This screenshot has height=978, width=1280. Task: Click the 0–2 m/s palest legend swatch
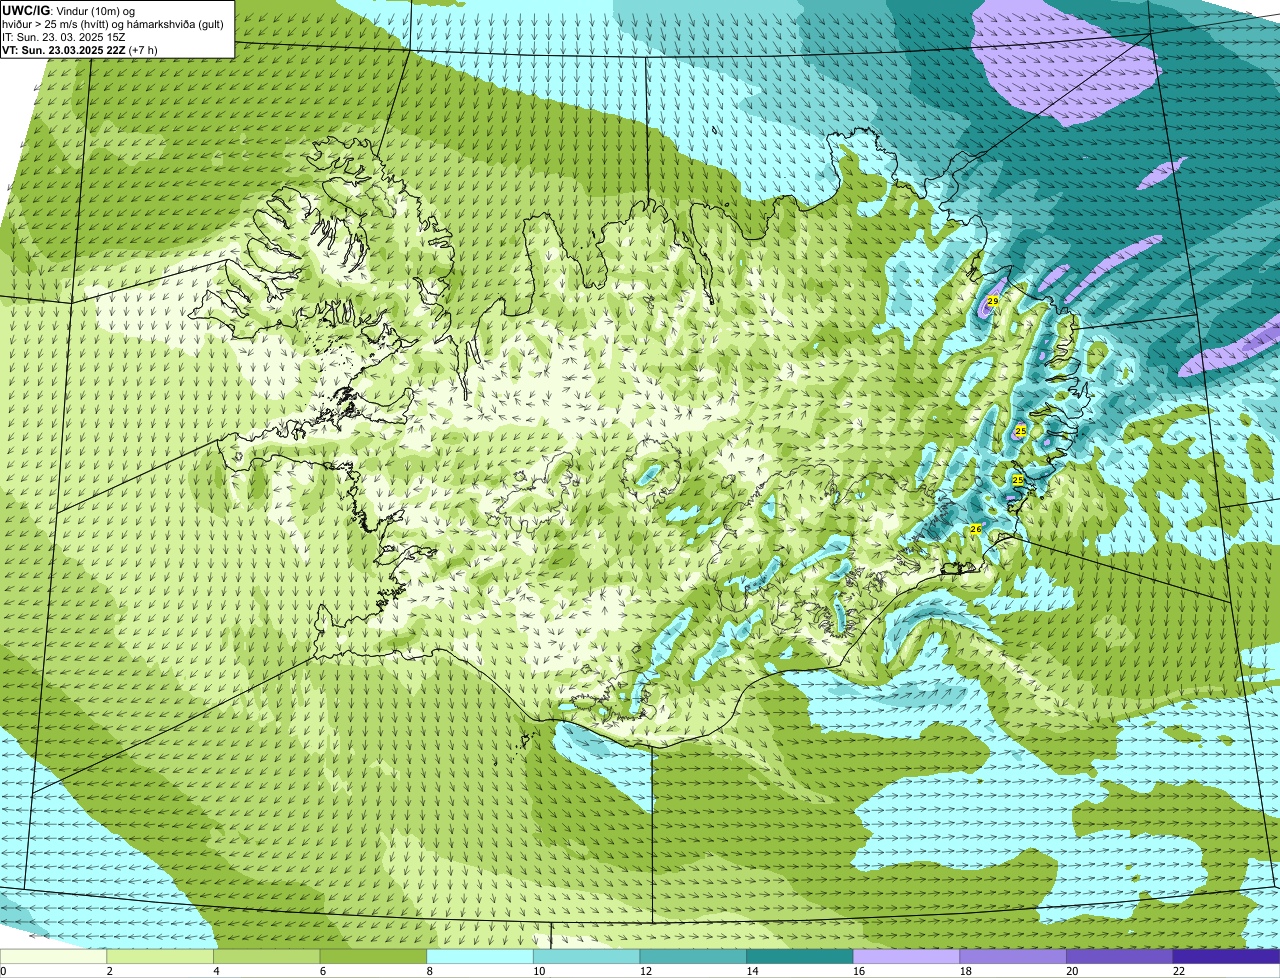point(53,956)
